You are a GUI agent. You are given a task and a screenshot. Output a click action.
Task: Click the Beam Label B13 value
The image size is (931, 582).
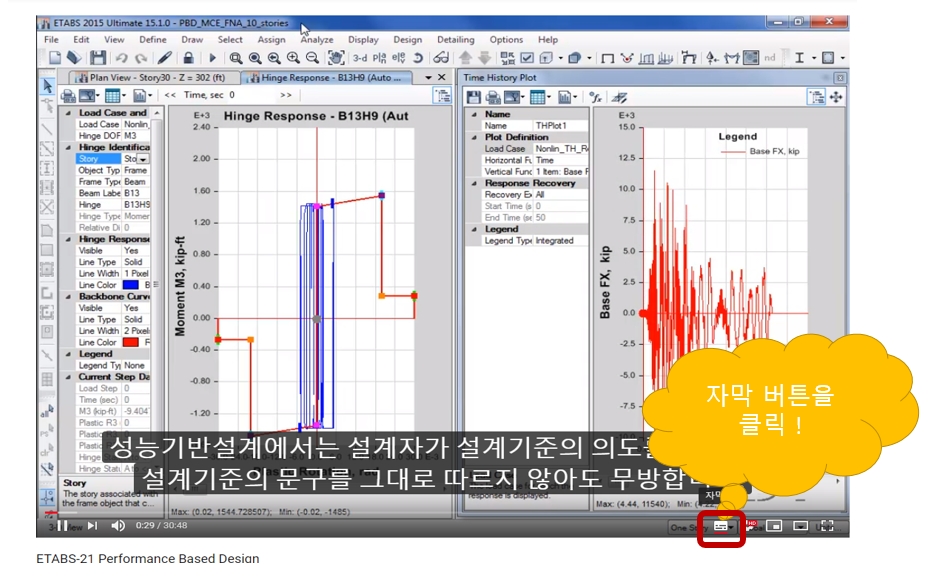[136, 194]
